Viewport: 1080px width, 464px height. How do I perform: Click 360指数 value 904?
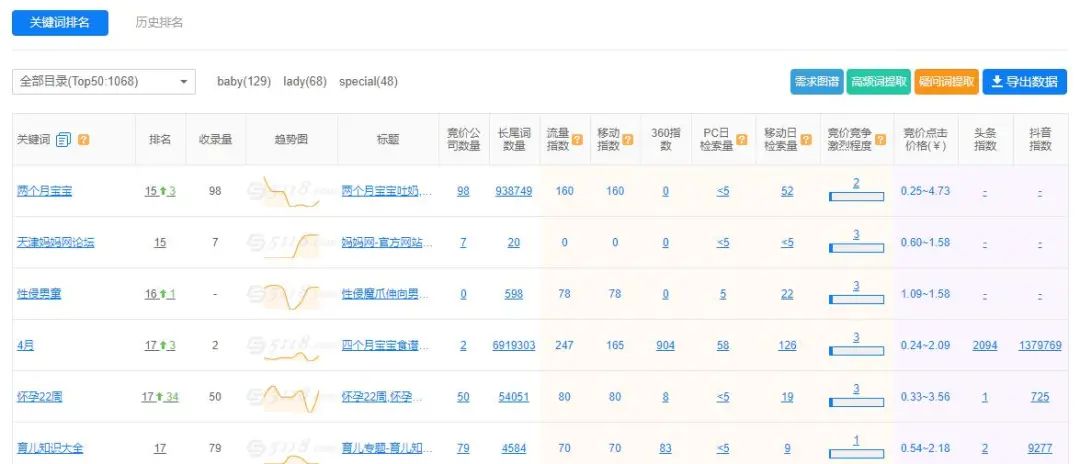pyautogui.click(x=665, y=346)
